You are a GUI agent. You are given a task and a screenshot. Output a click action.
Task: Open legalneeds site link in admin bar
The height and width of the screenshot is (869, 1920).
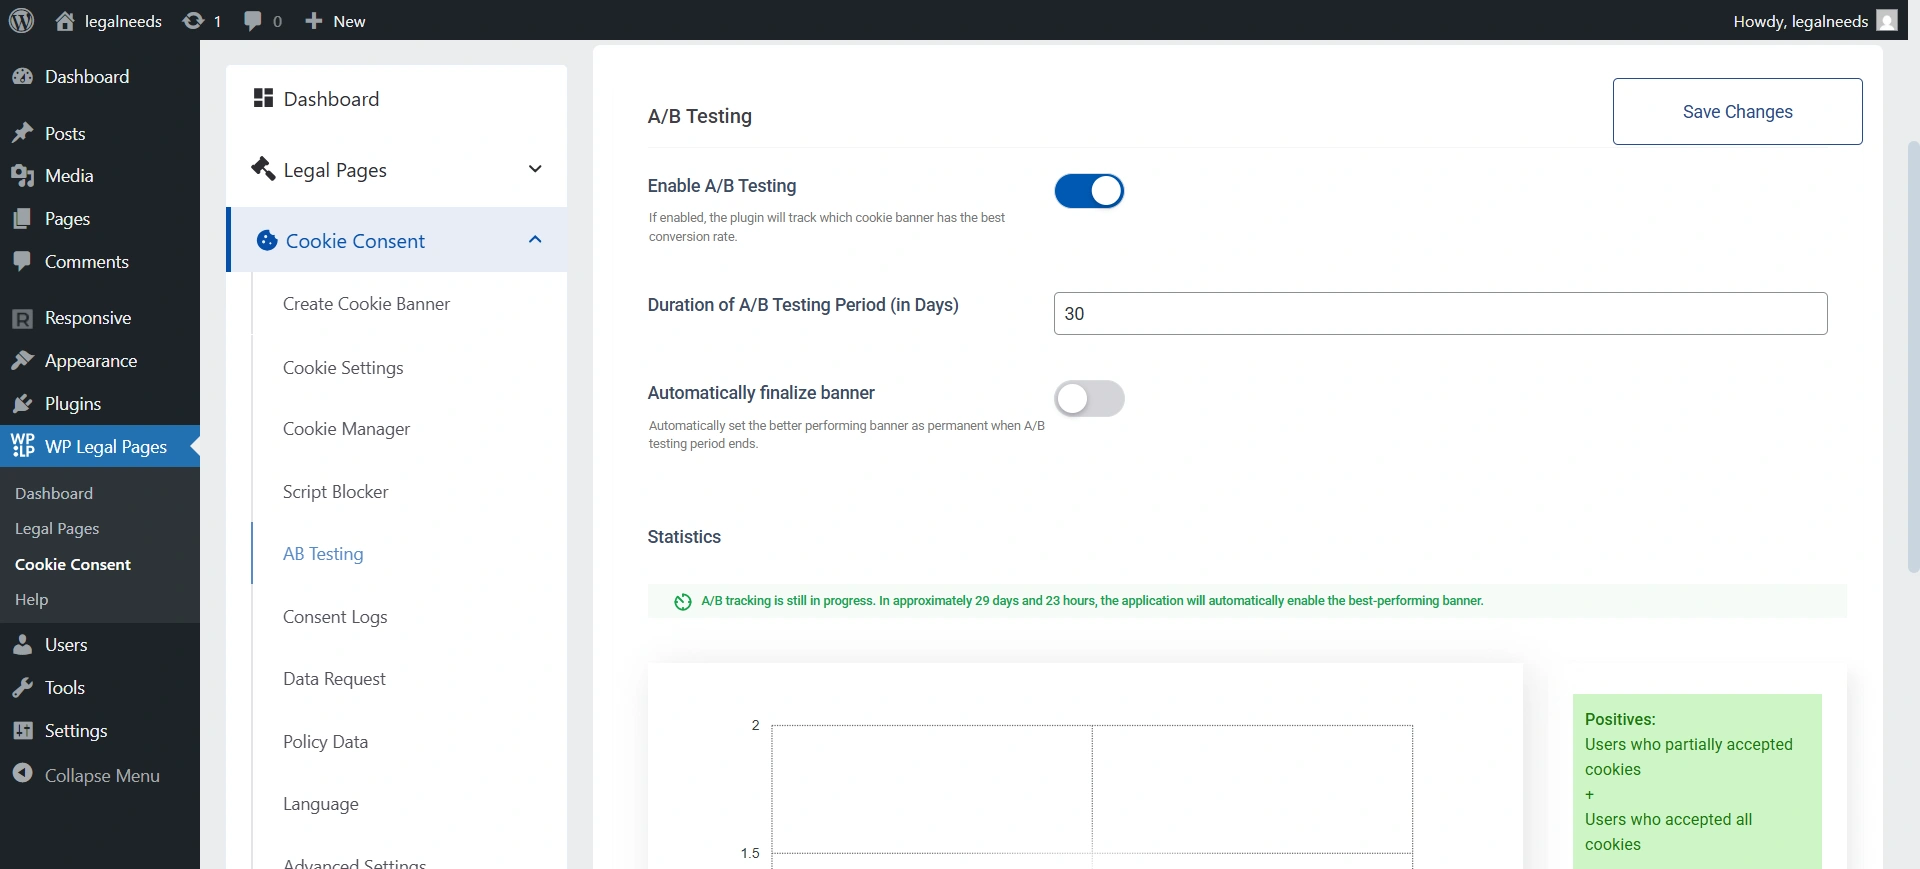tap(123, 21)
